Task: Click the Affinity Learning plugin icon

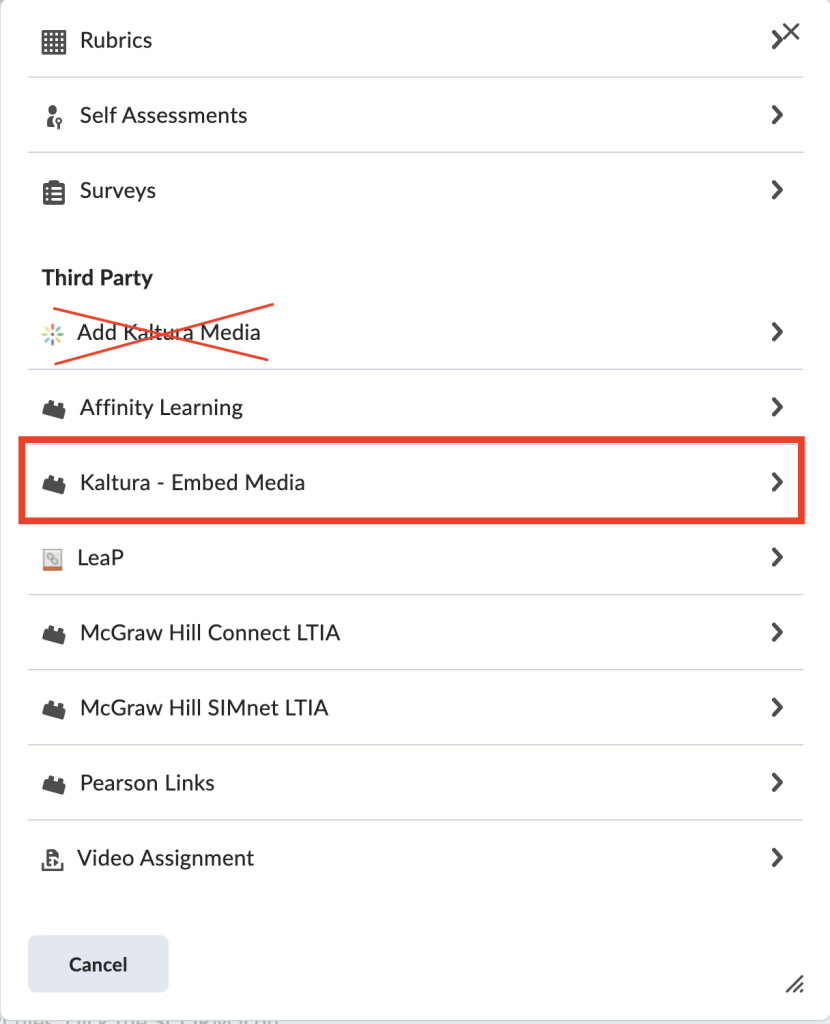Action: [54, 409]
